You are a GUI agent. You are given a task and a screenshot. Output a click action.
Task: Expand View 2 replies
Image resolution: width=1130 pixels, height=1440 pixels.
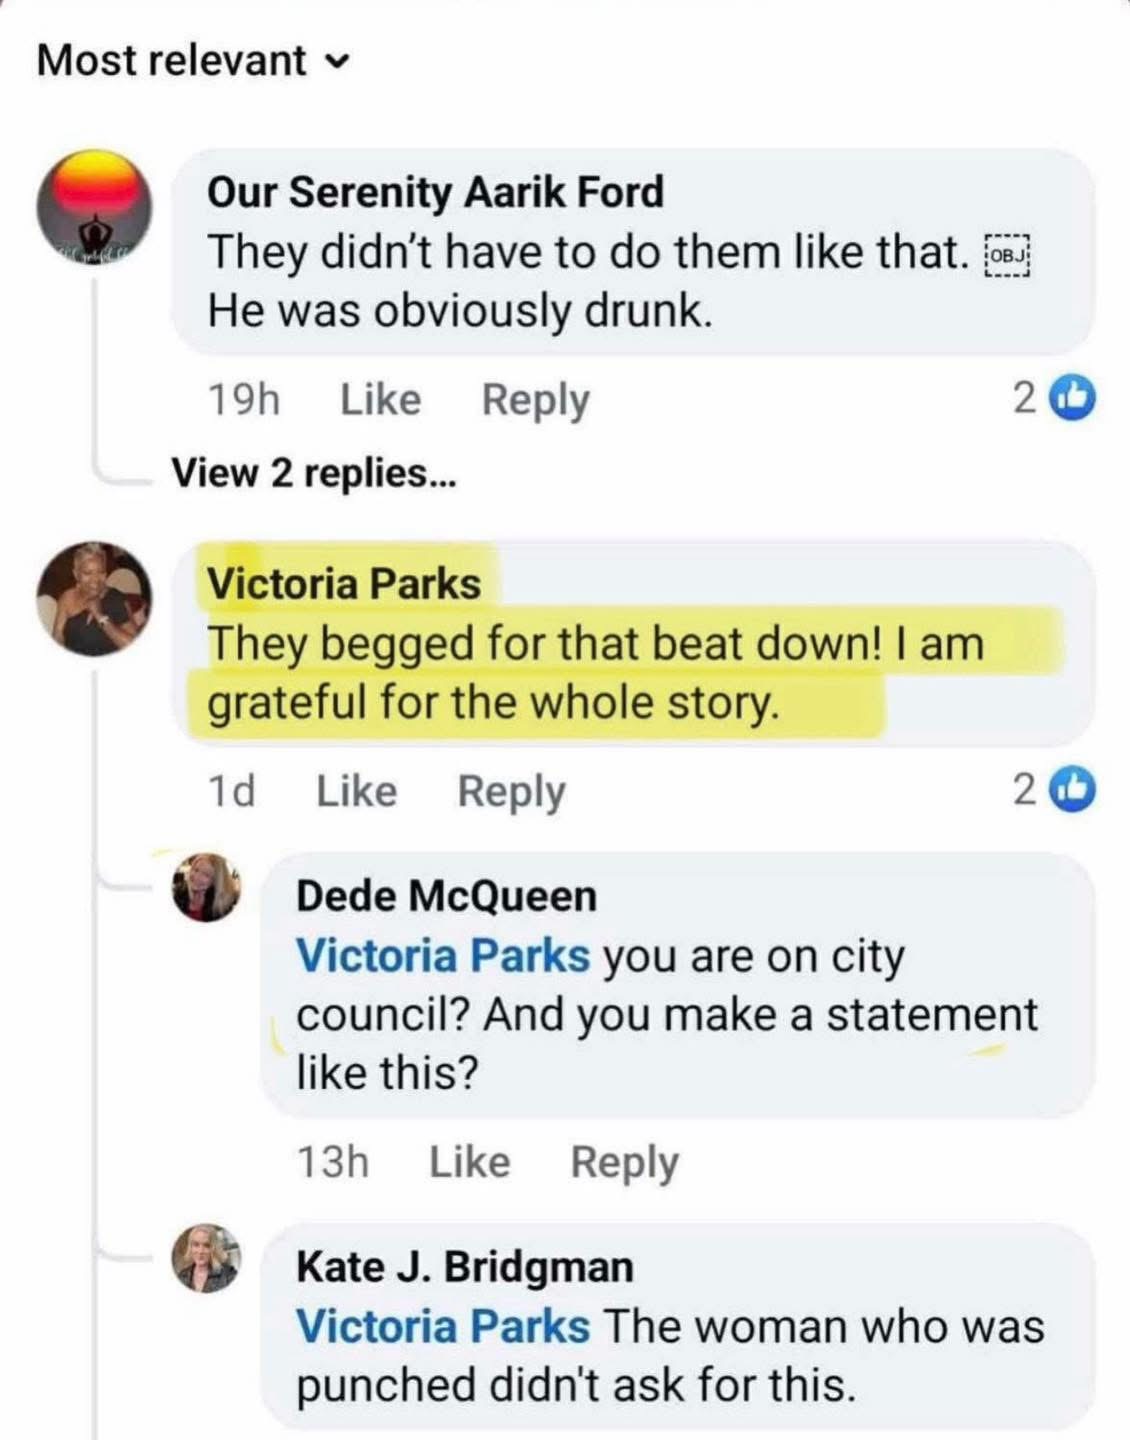314,472
